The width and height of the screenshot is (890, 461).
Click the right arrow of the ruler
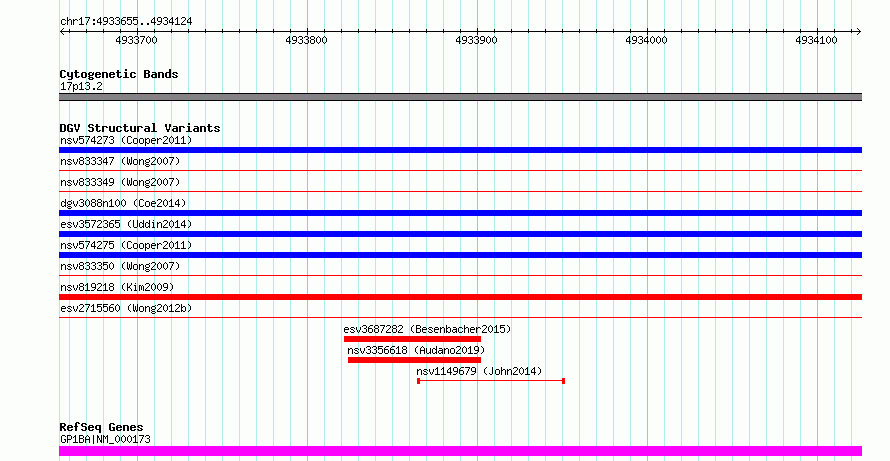tap(858, 32)
